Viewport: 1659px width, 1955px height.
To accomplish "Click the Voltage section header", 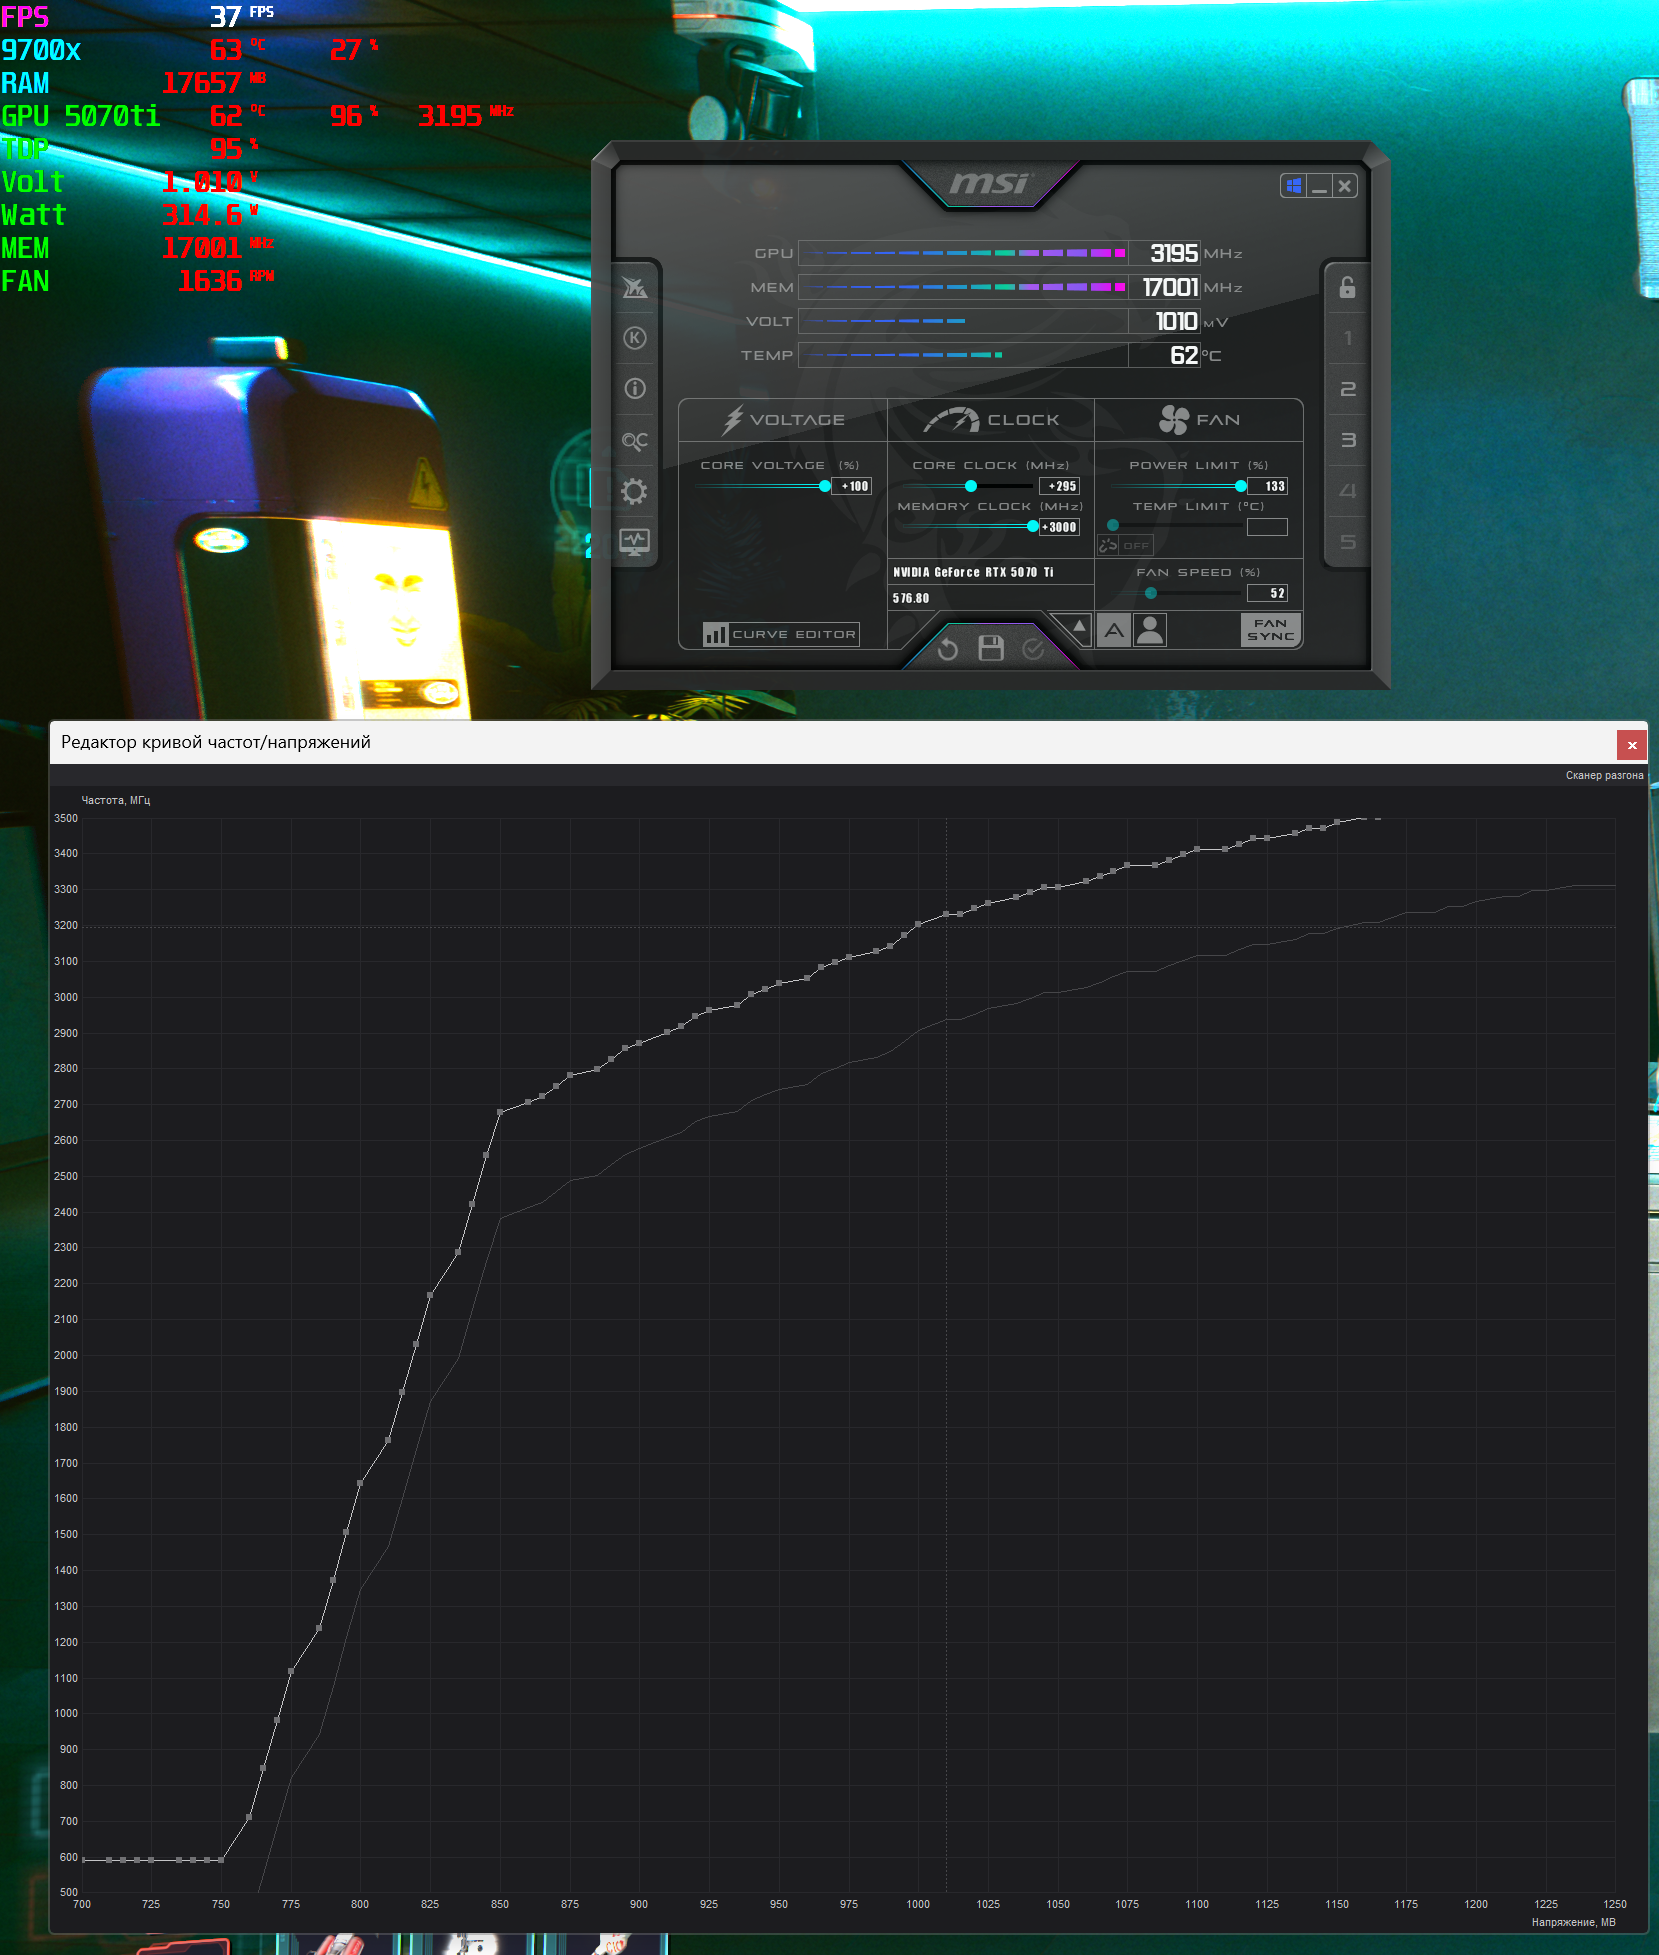I will pyautogui.click(x=783, y=420).
